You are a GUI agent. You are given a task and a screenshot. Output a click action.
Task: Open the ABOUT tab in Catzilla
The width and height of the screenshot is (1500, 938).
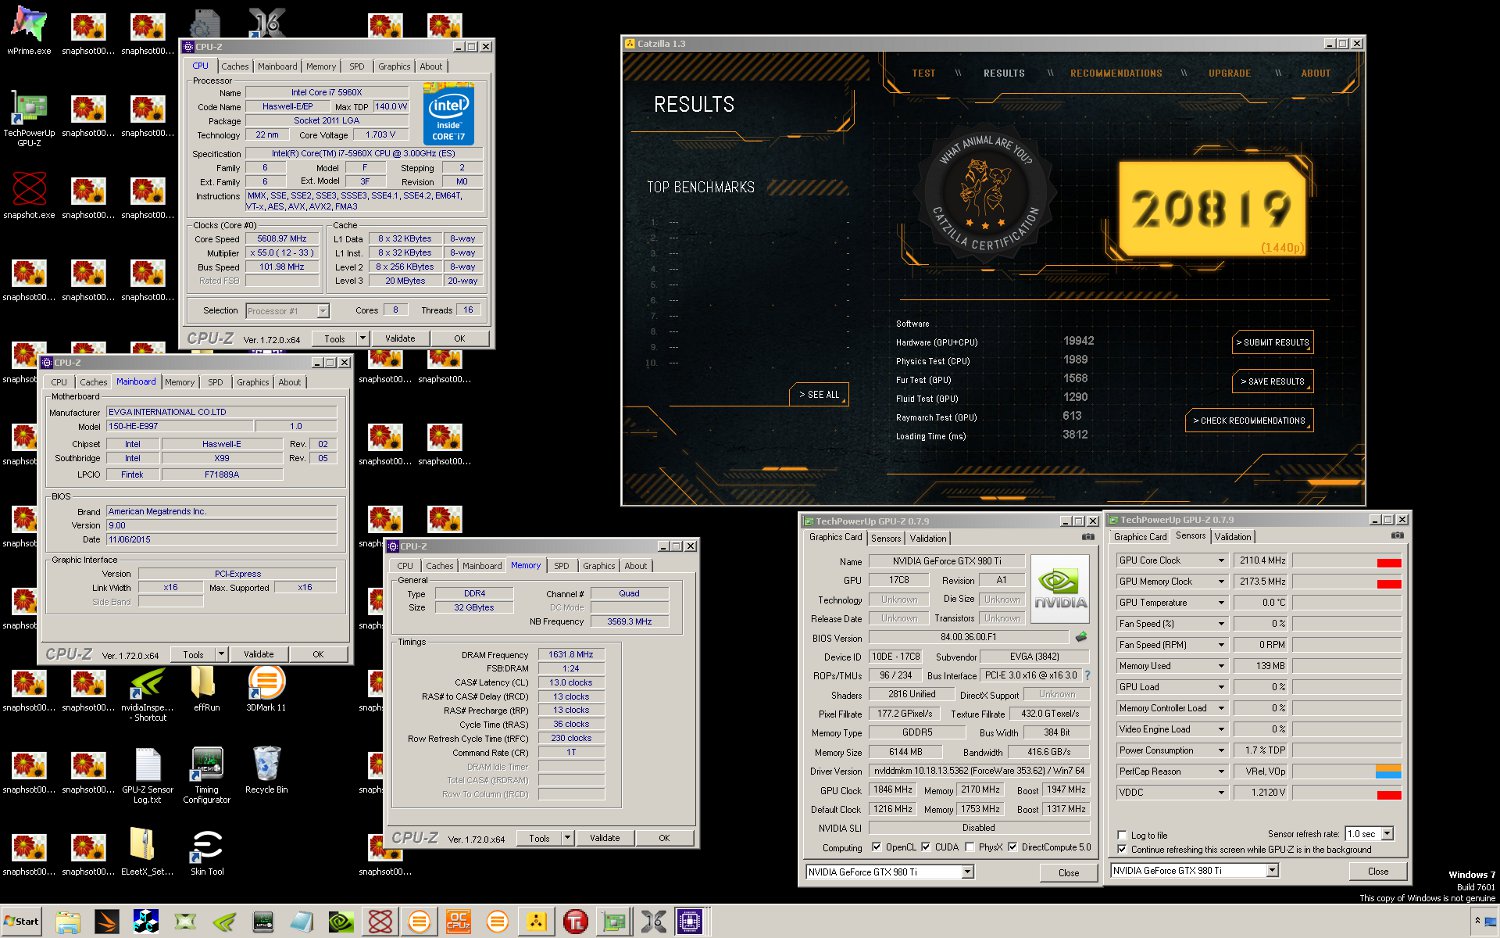tap(1316, 73)
